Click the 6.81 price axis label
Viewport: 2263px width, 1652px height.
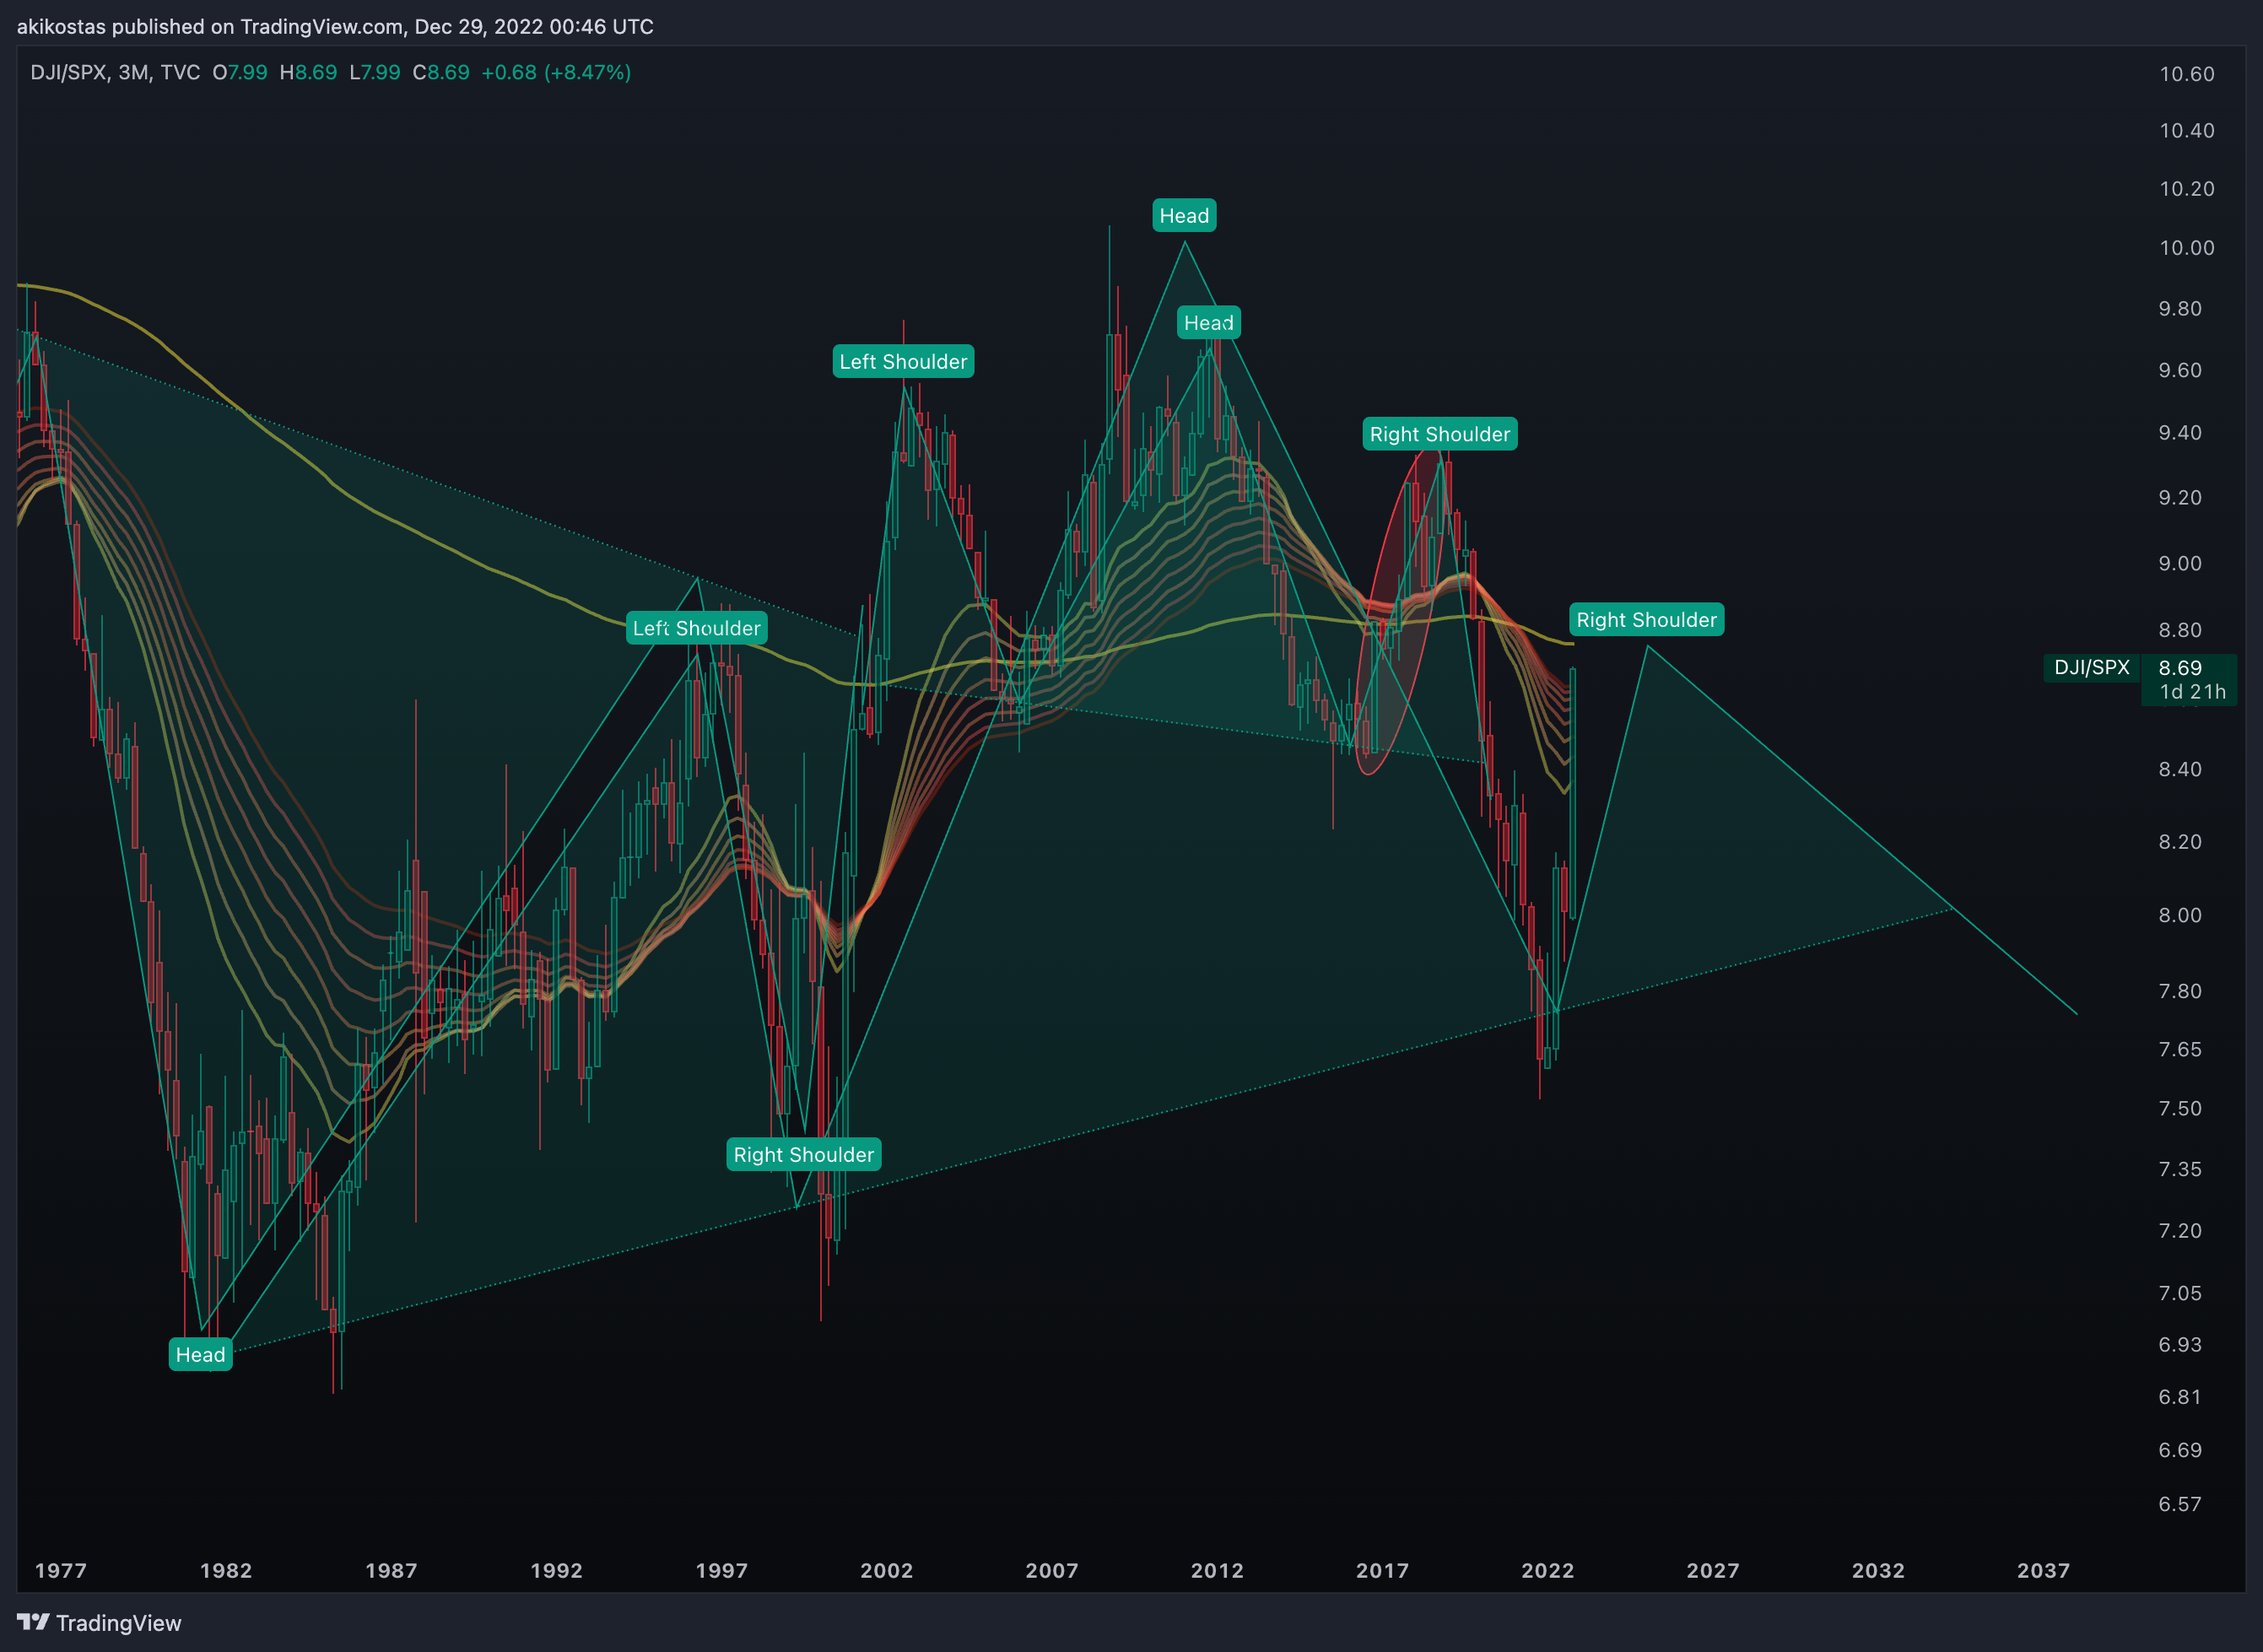point(2180,1397)
